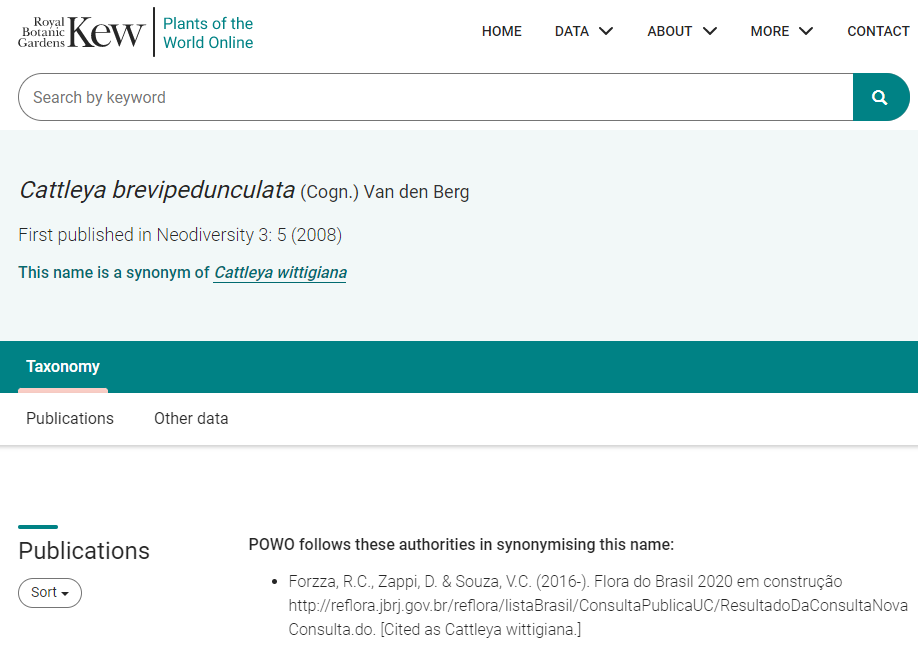This screenshot has width=918, height=664.
Task: Click the Flora do Brasil reference entry
Action: click(598, 605)
